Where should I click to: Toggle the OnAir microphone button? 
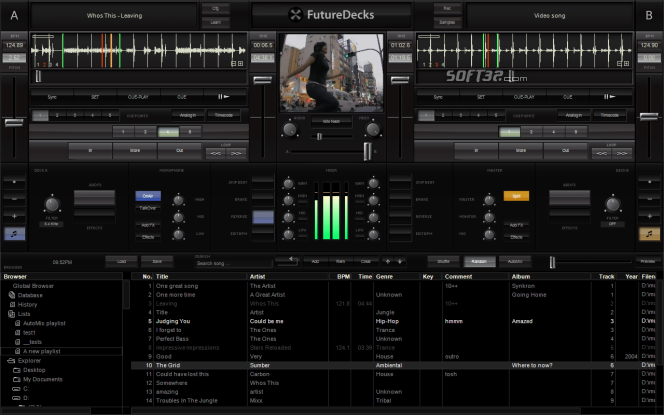pos(148,196)
